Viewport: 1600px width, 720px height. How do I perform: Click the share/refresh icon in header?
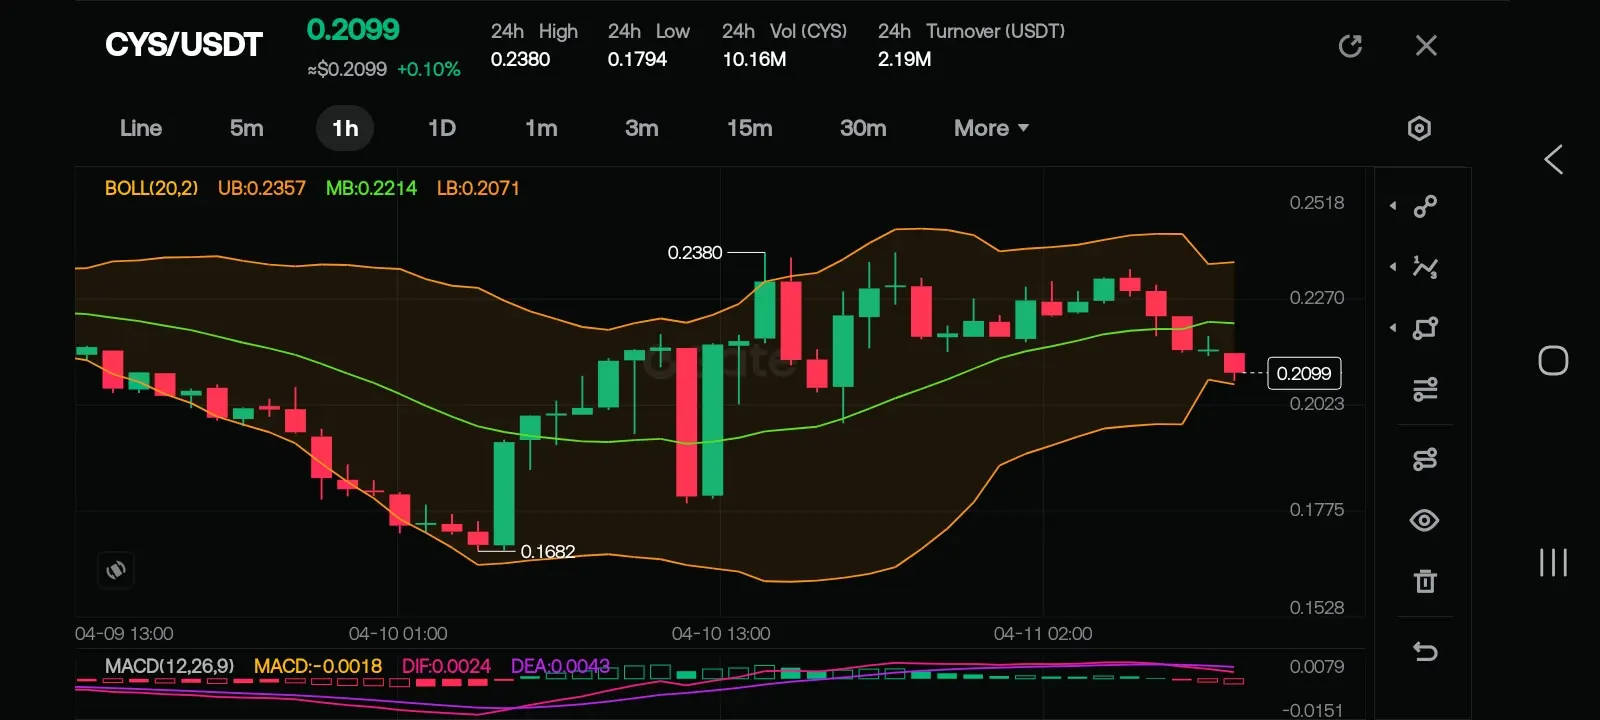click(1350, 46)
